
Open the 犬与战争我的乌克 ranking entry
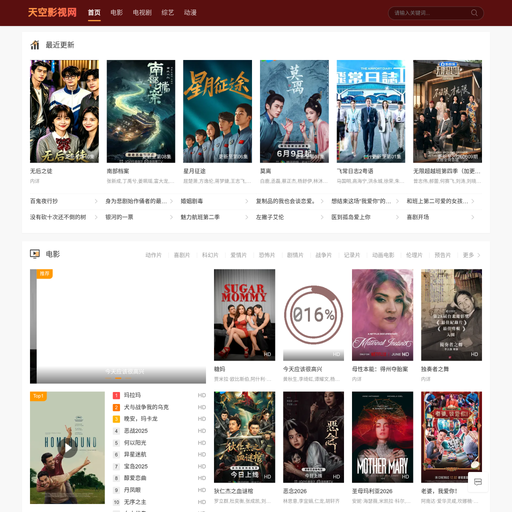[146, 407]
